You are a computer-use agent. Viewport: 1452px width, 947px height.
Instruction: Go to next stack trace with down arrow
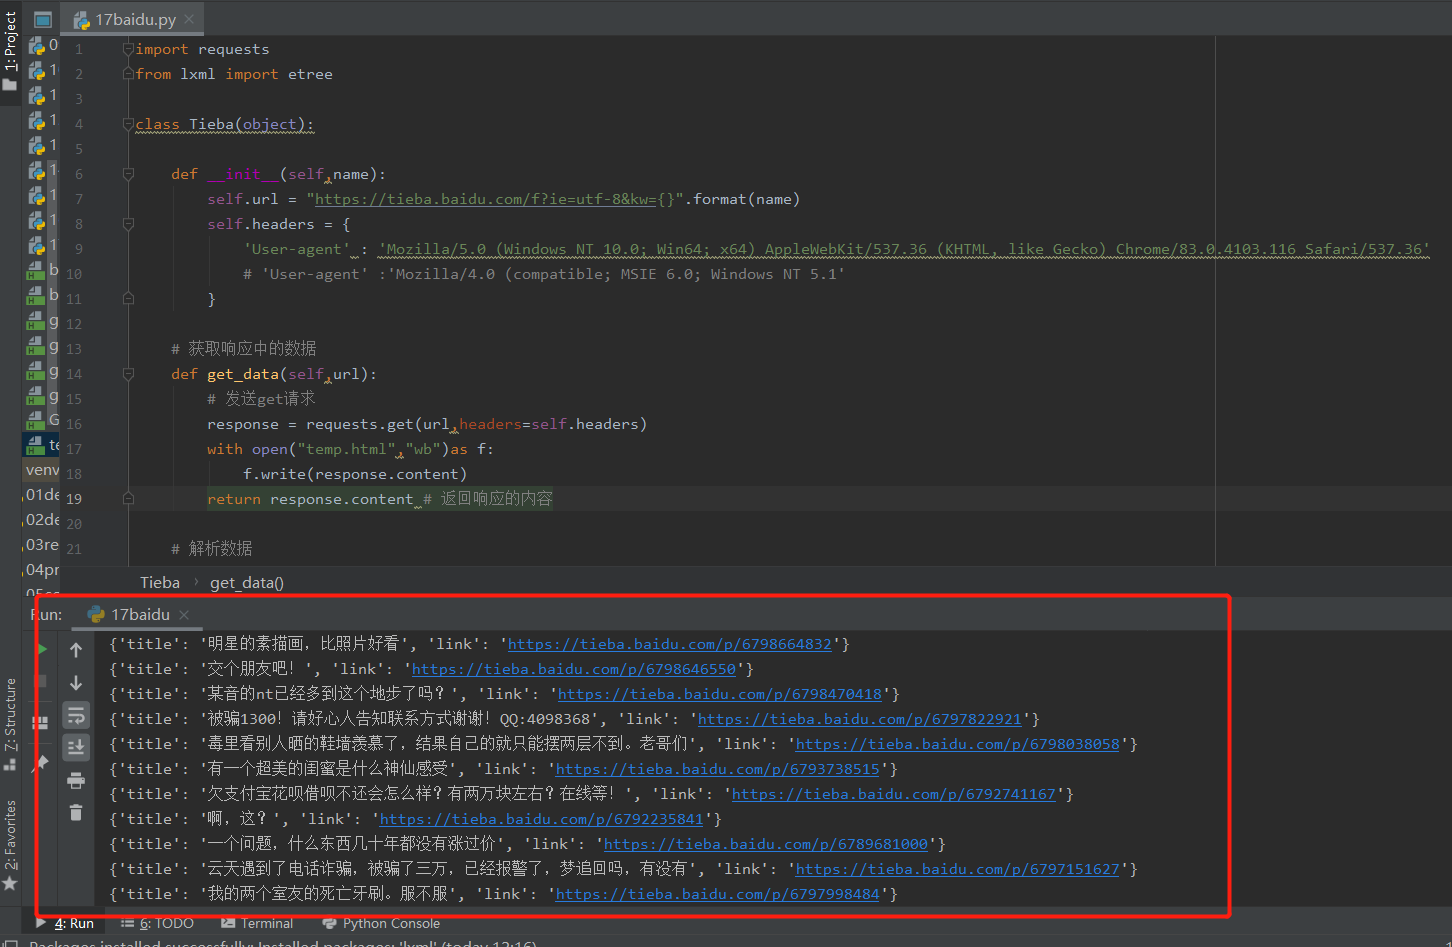76,683
